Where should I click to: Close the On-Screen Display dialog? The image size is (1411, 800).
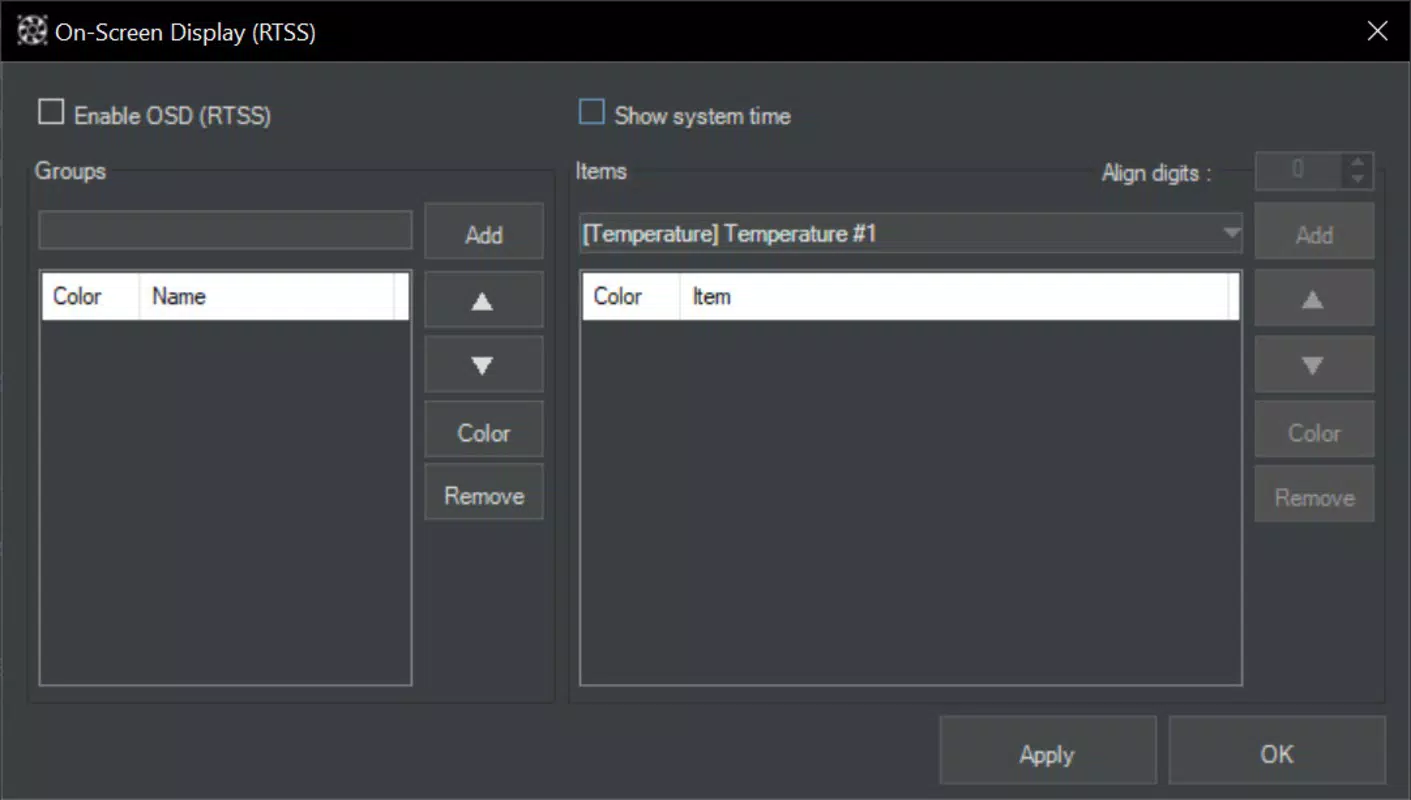(1377, 31)
